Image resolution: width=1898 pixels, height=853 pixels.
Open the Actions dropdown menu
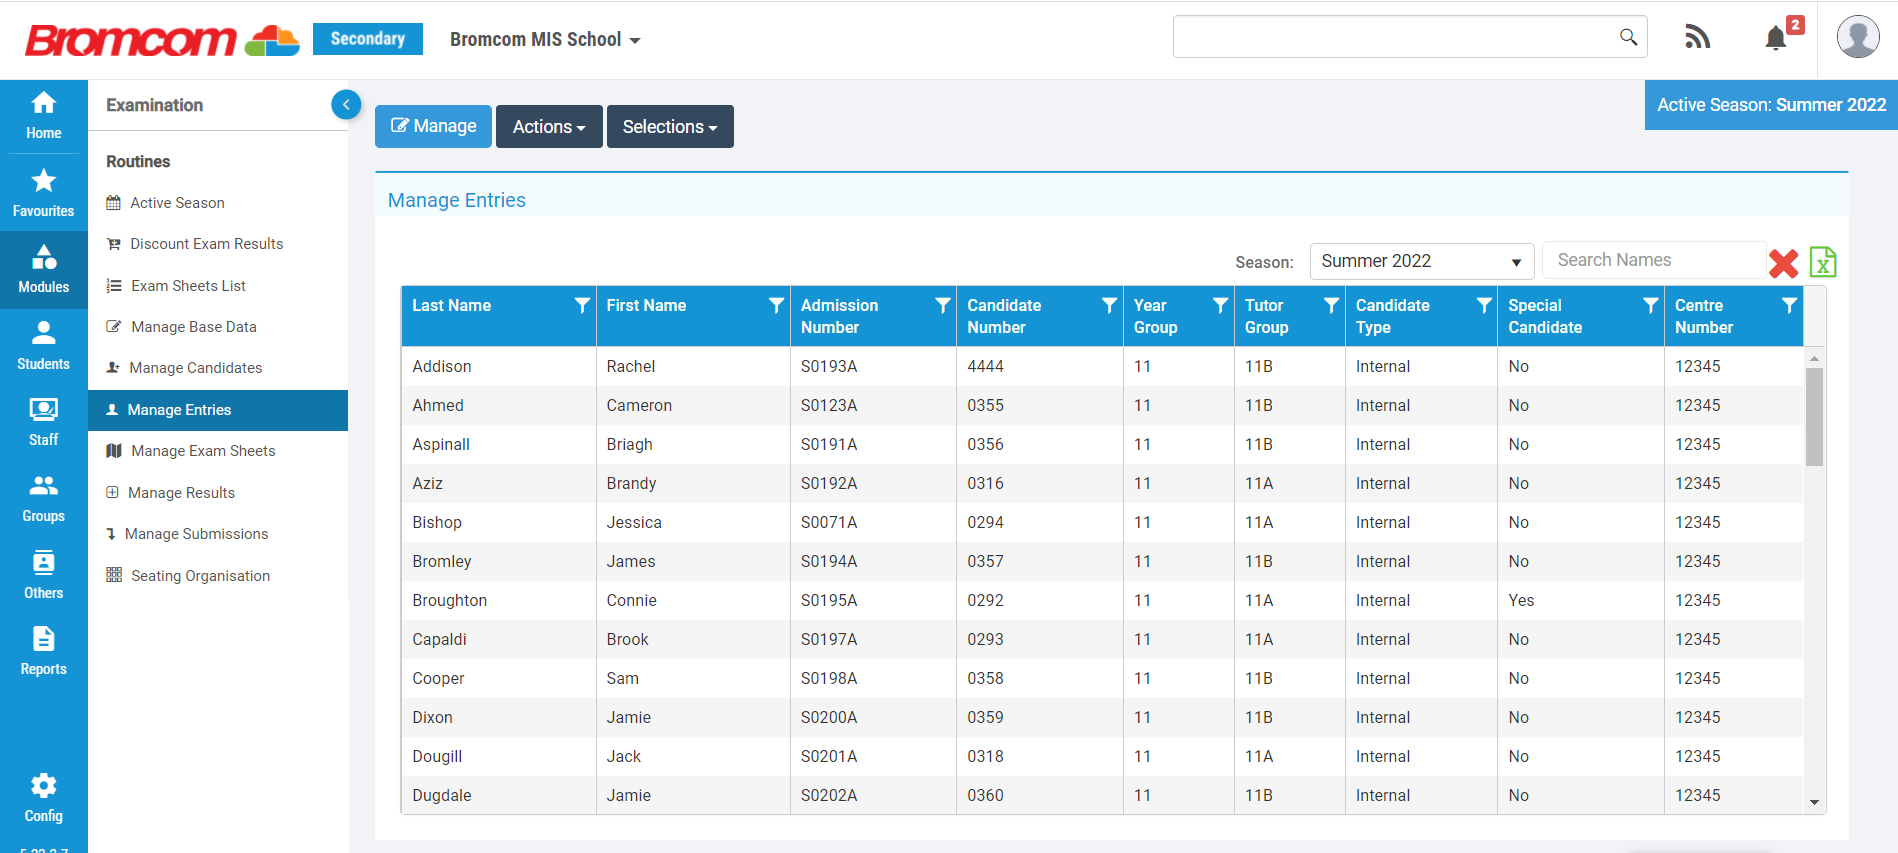(549, 127)
